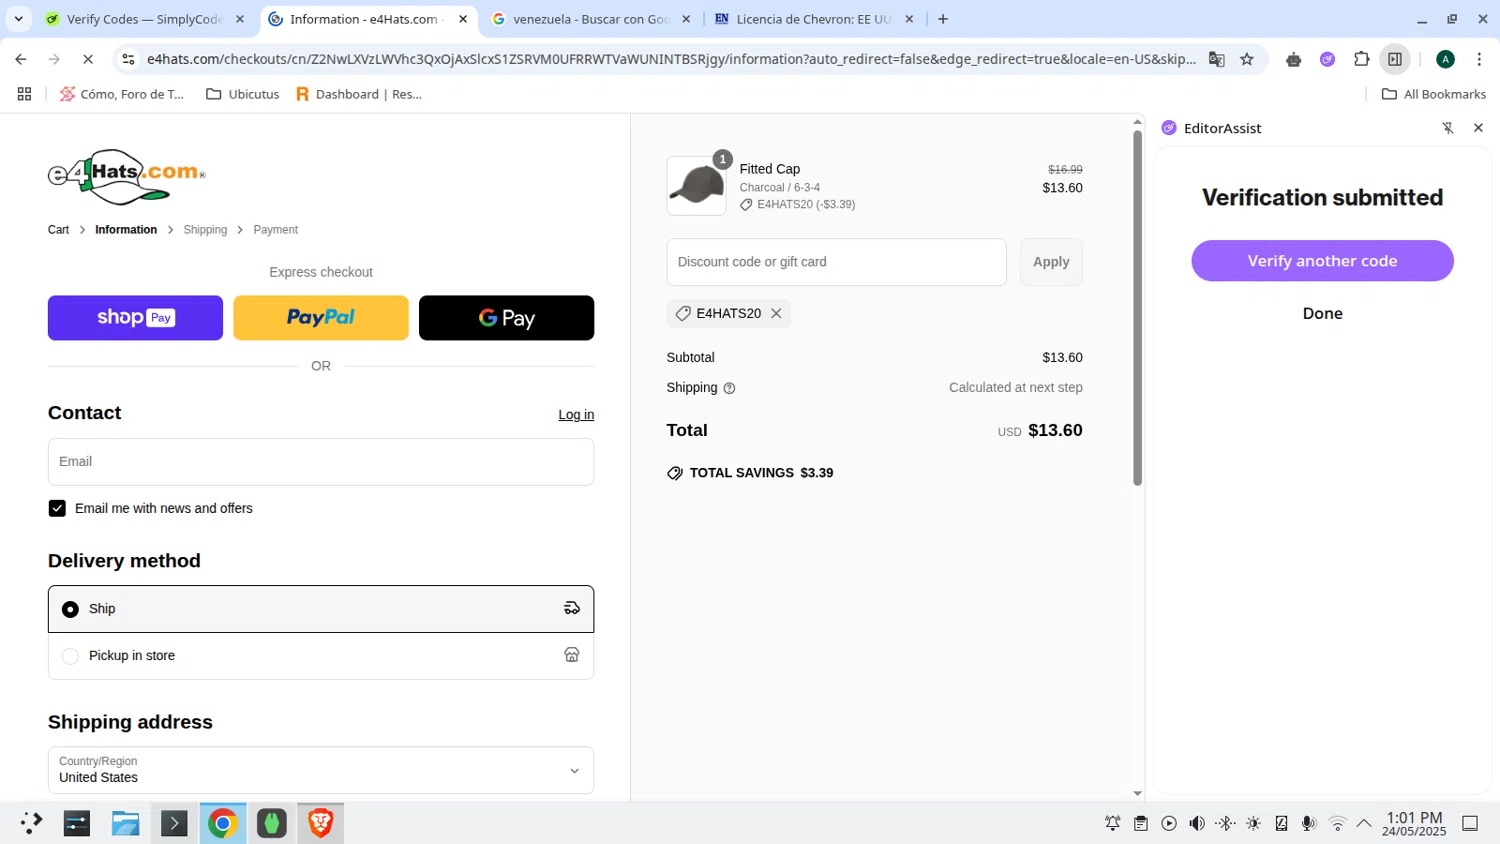Open the taskbar start launcher icon
The image size is (1500, 844).
tap(31, 823)
